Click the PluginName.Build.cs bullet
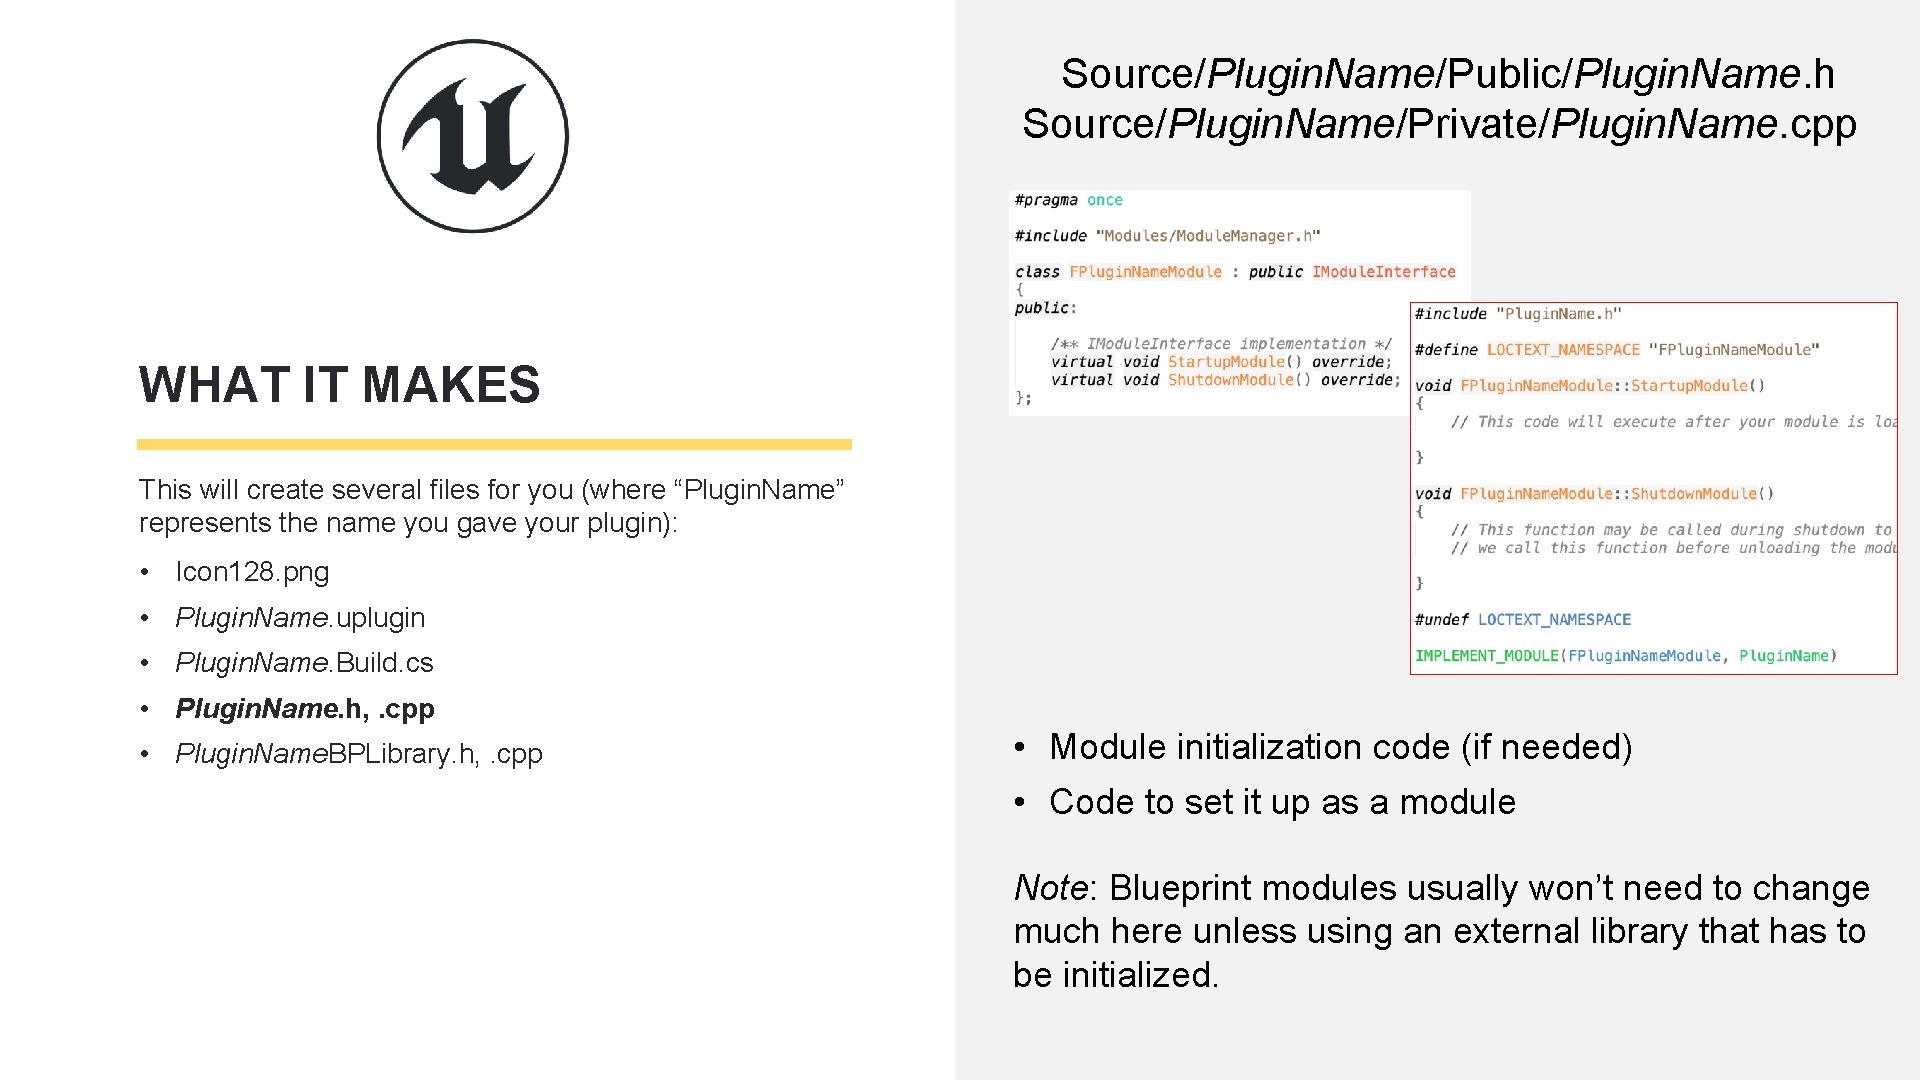The width and height of the screenshot is (1920, 1080). pos(305,663)
